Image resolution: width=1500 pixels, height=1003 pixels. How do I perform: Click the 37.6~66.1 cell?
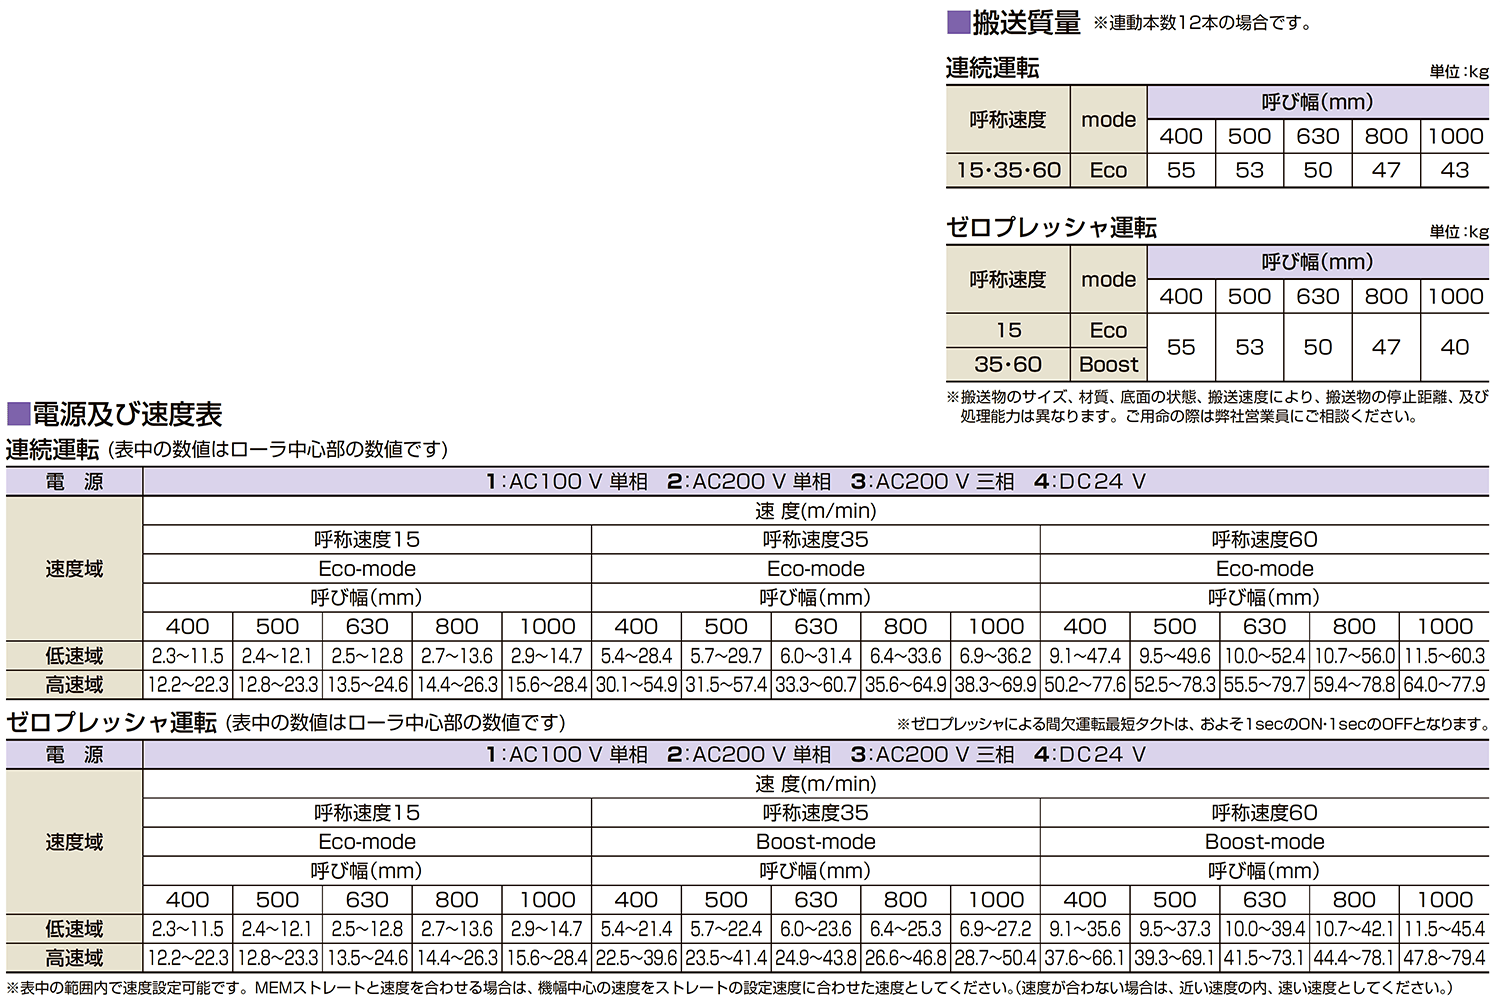coord(1085,958)
